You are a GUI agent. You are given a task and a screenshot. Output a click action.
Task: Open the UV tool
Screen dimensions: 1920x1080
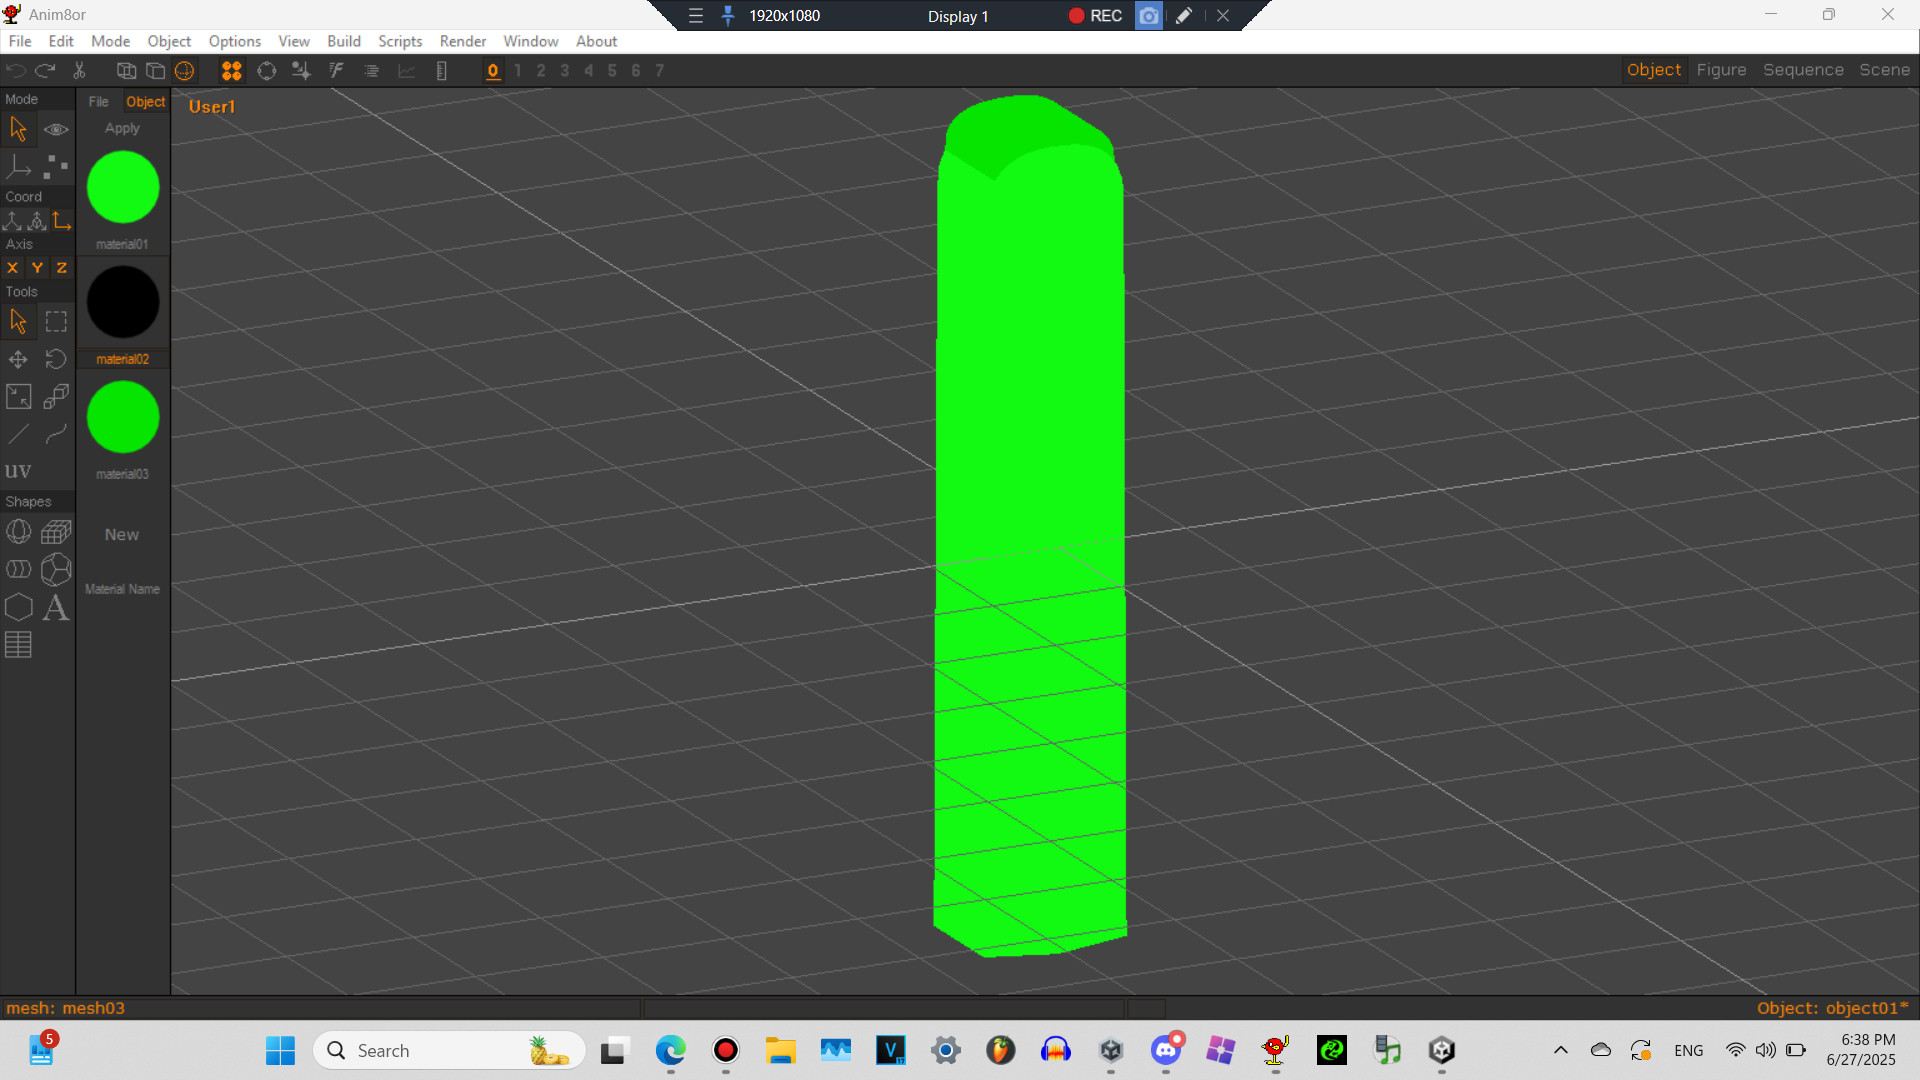click(x=18, y=470)
